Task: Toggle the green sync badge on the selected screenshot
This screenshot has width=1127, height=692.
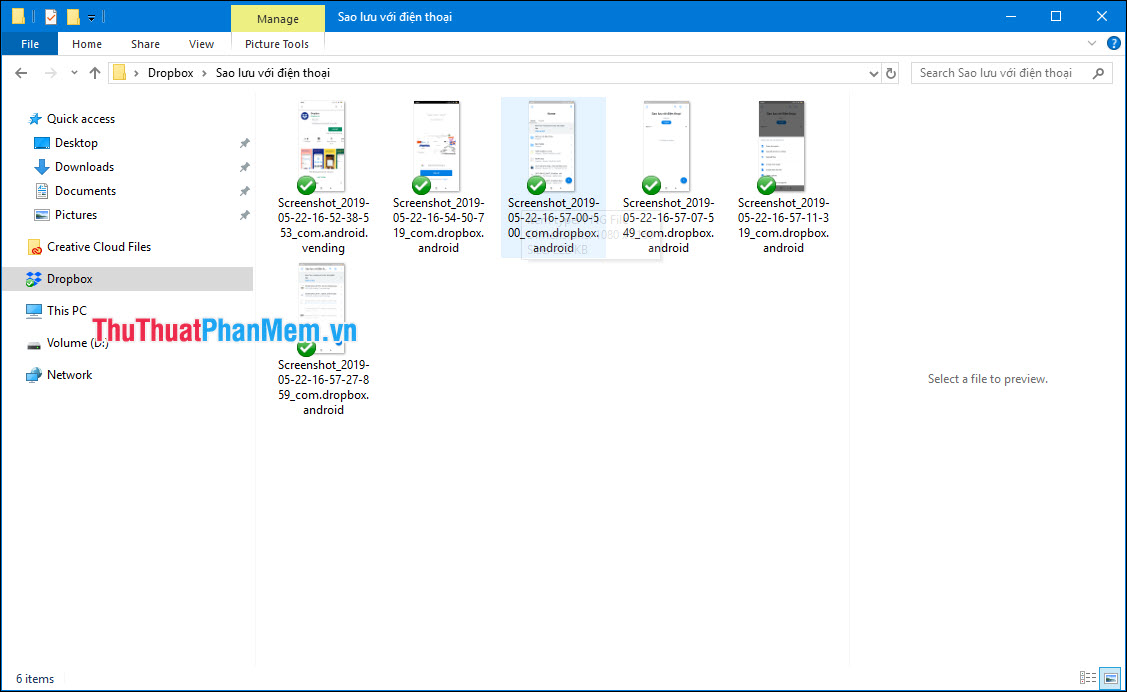Action: 536,184
